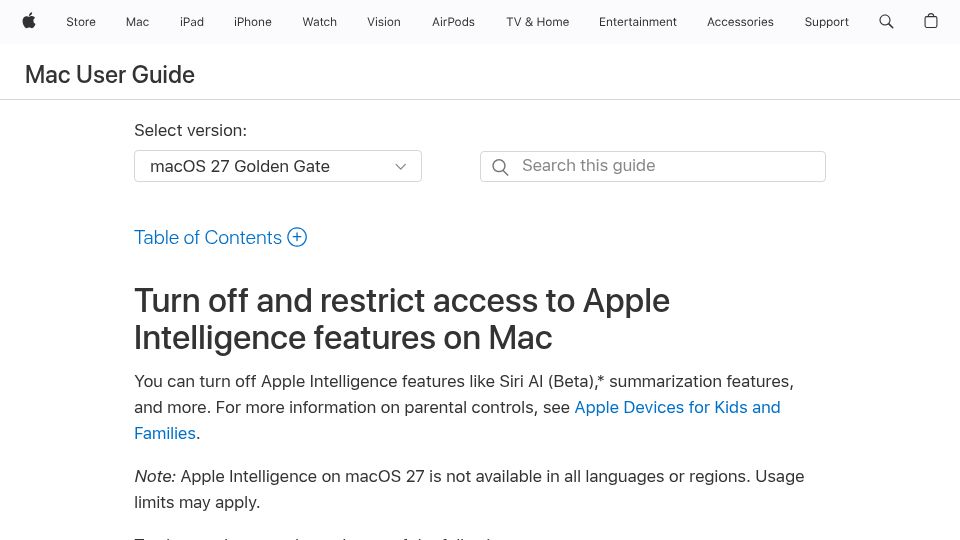Select Accessories in navigation
960x540 pixels.
coord(740,22)
